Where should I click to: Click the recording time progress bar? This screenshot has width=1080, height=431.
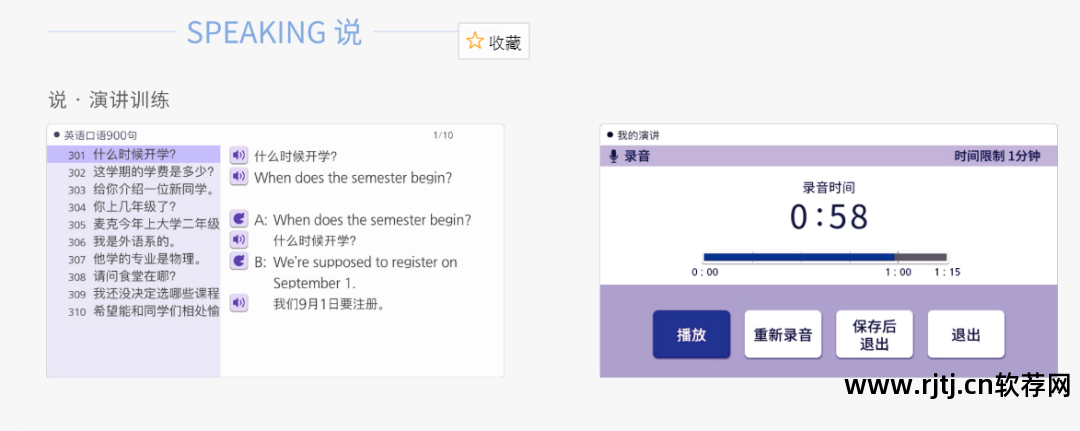tap(824, 258)
